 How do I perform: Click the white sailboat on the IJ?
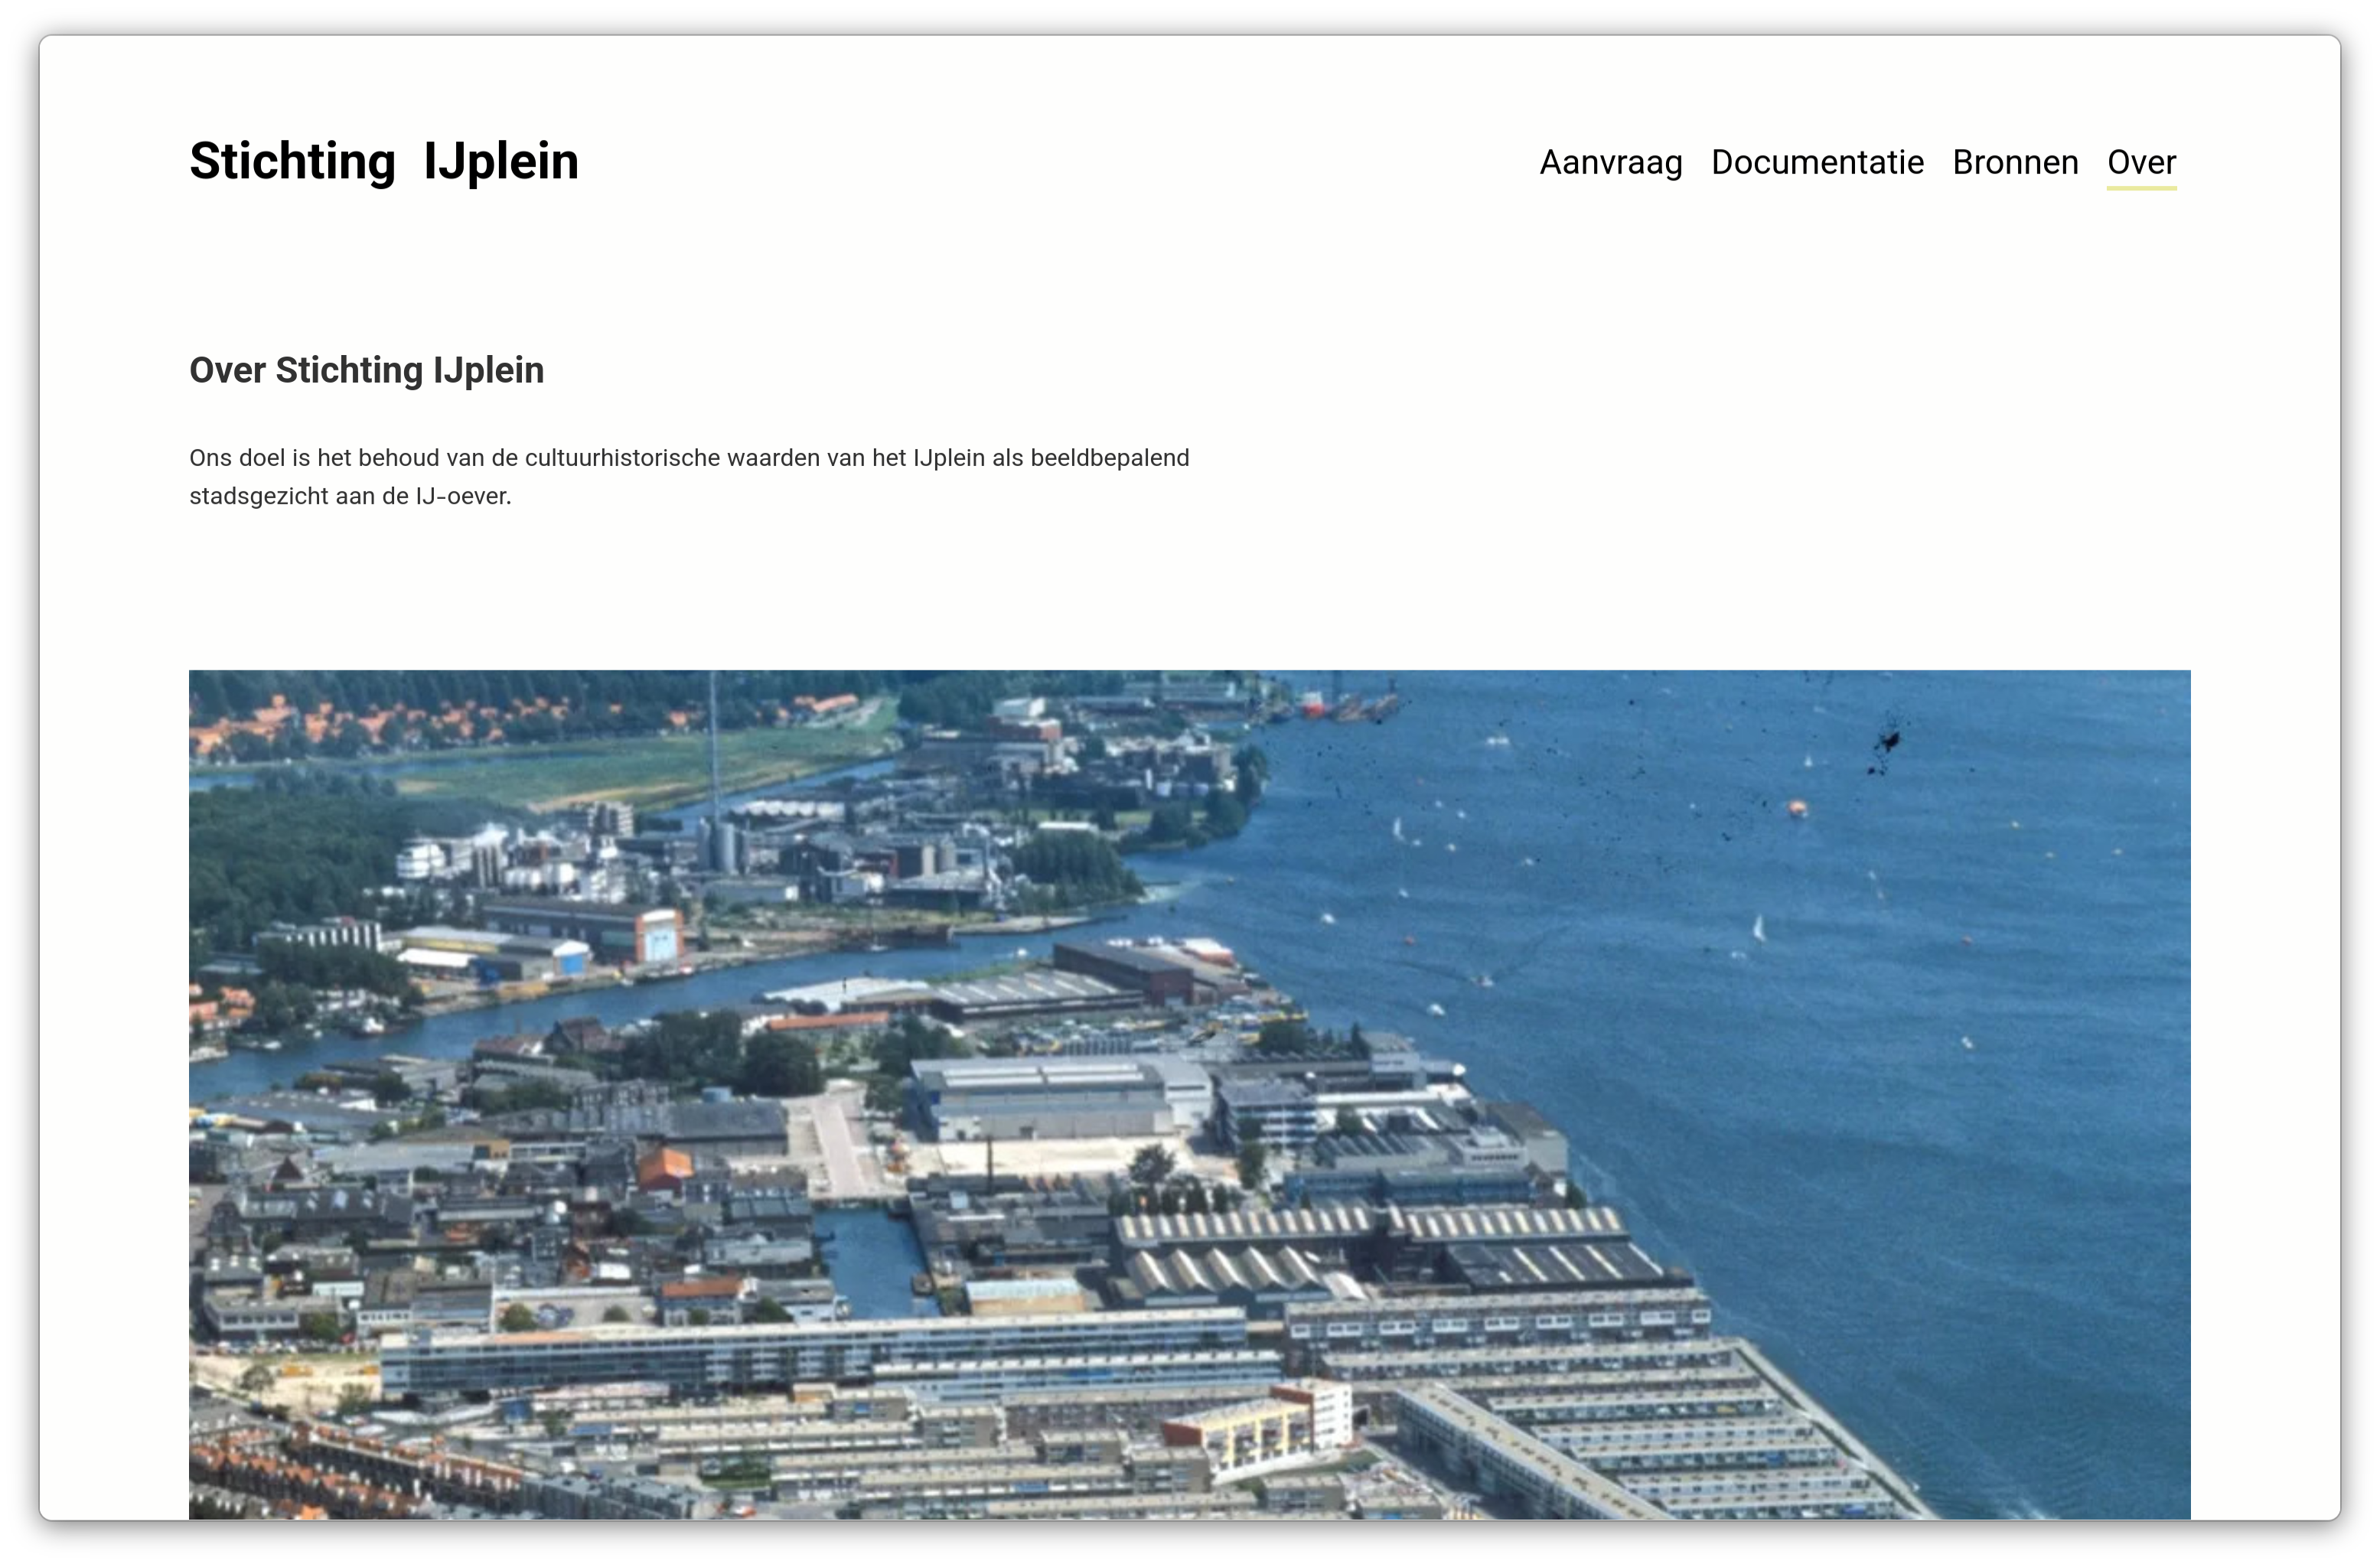1758,929
